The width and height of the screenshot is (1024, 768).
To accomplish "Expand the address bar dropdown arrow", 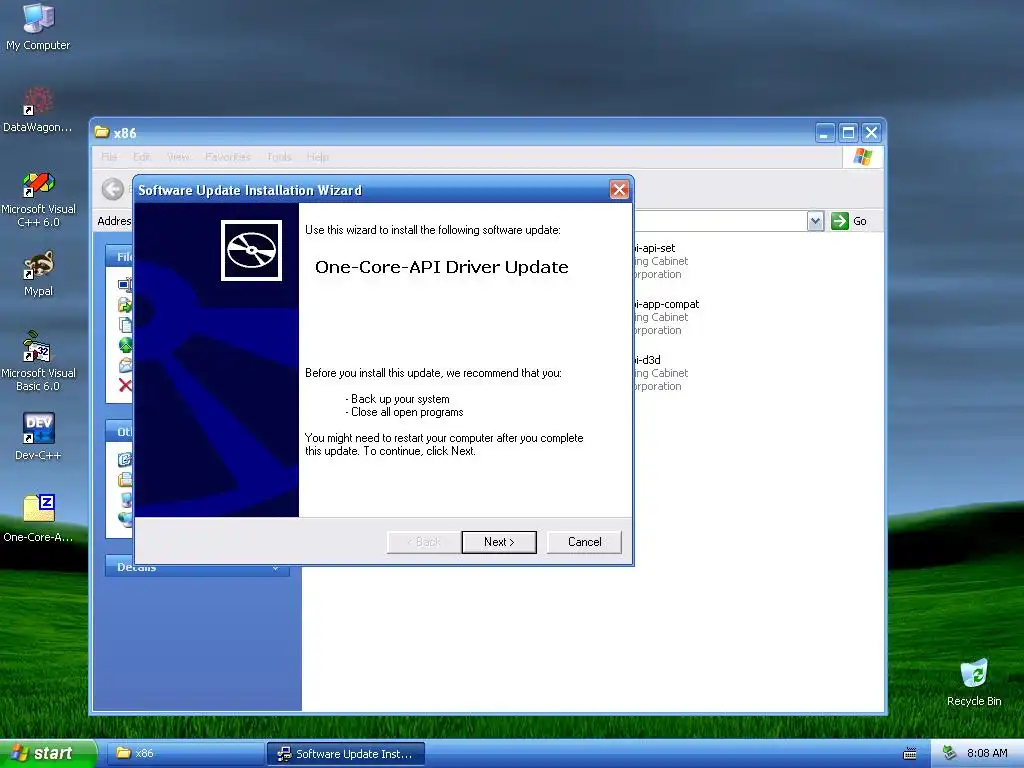I will pos(815,221).
